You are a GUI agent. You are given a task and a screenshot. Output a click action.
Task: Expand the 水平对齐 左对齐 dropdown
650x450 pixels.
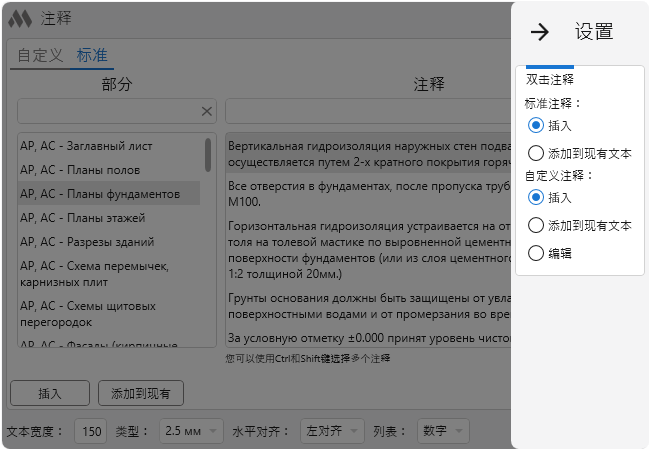[x=331, y=431]
